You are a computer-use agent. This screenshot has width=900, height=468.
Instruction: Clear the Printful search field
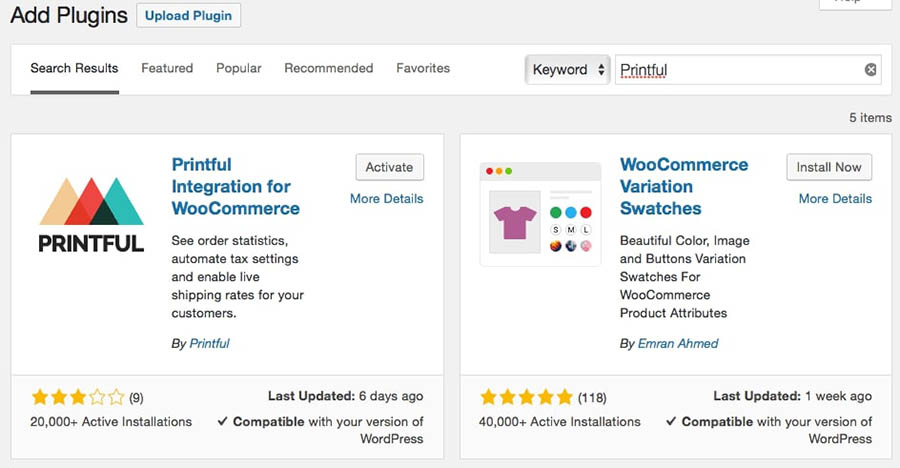pos(870,69)
